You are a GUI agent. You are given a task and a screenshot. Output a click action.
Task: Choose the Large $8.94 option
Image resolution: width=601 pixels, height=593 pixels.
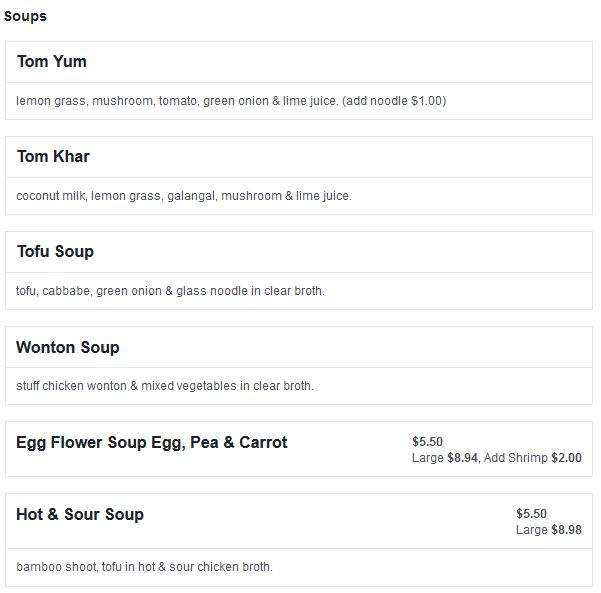[445, 458]
